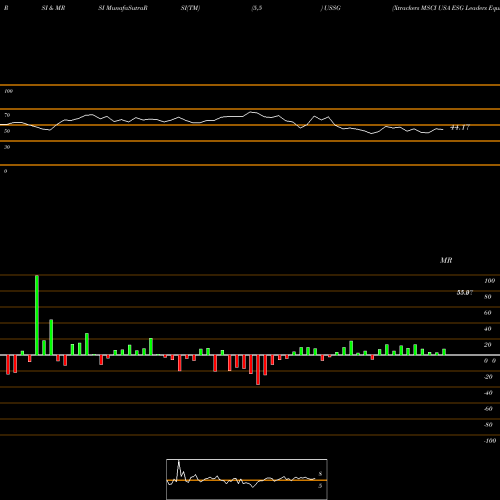Click the 'SI & MR' header label
The image size is (500, 500).
coord(53,8)
